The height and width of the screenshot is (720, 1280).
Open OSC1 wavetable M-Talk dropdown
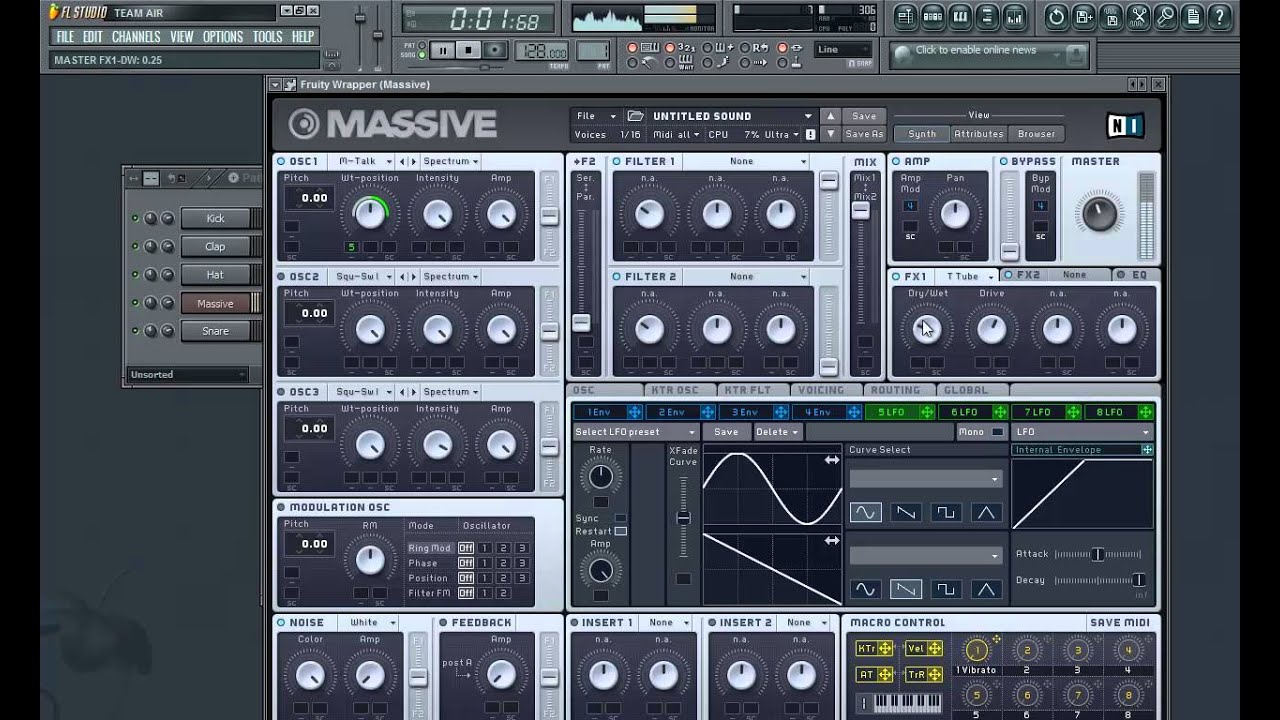363,161
